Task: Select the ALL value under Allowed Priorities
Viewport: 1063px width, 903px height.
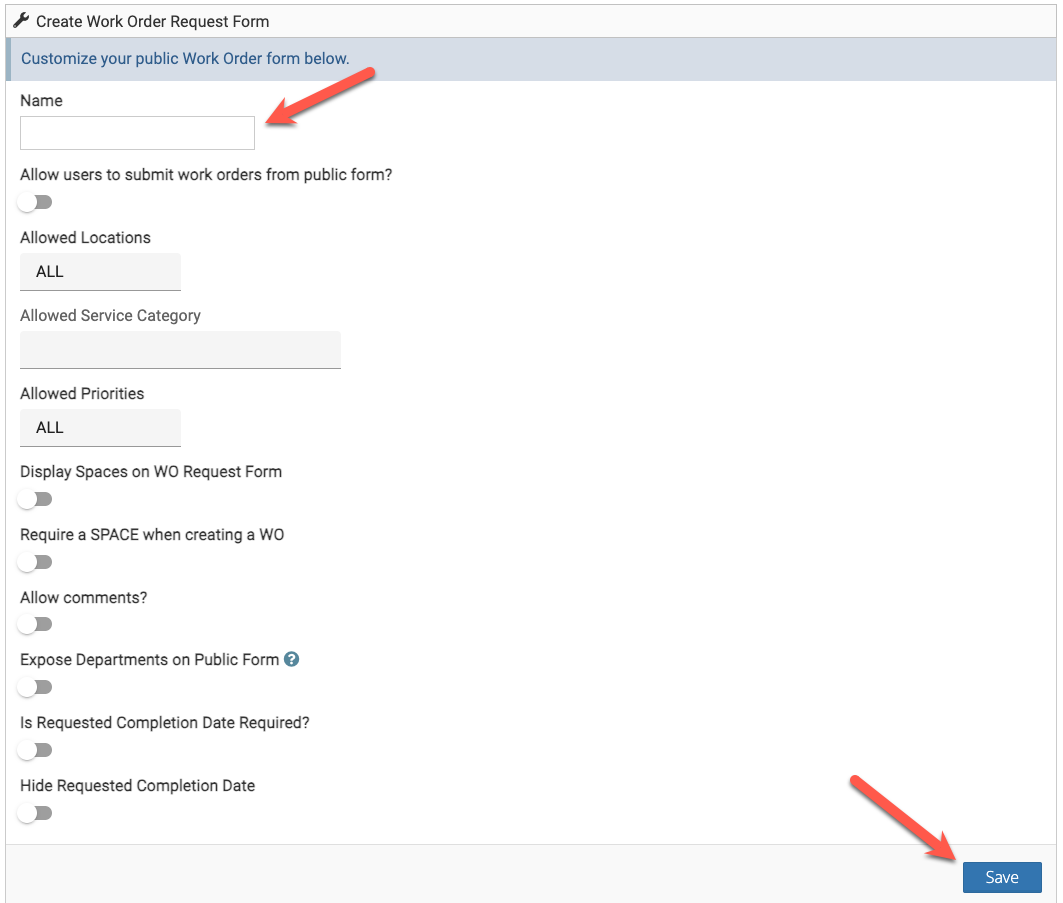Action: pyautogui.click(x=48, y=427)
